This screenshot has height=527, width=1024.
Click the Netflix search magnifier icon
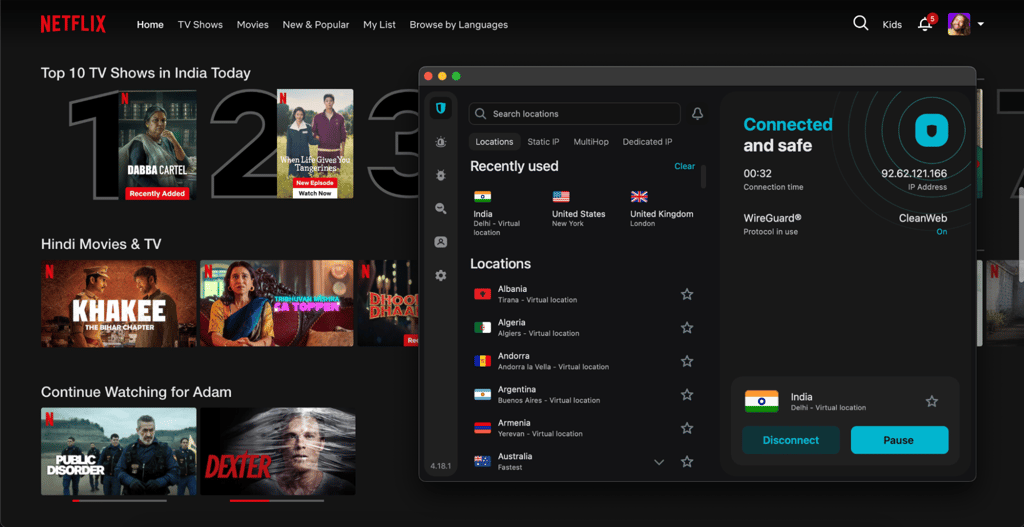click(x=861, y=24)
